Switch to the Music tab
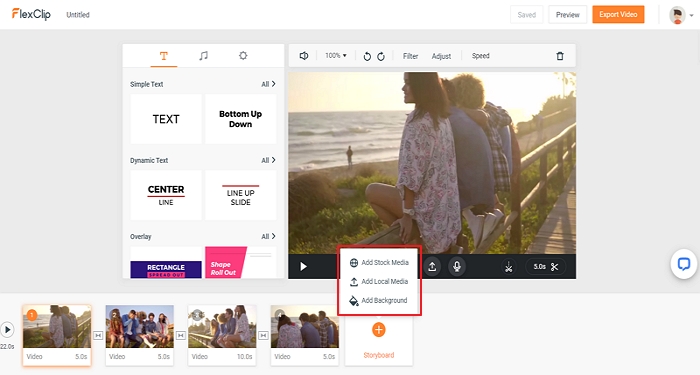700x375 pixels. [203, 56]
